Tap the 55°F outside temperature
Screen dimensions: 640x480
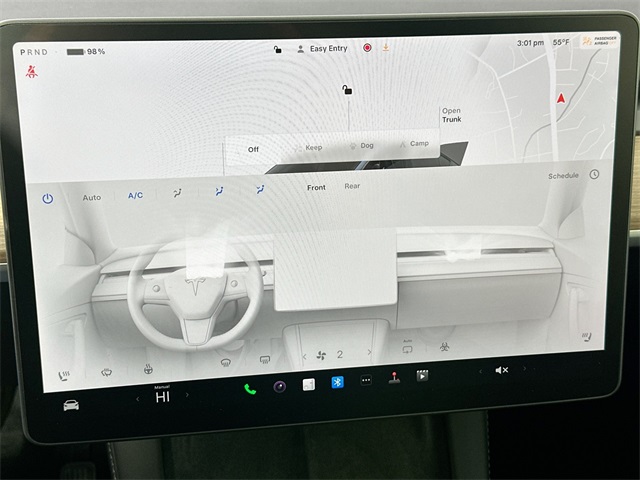561,42
